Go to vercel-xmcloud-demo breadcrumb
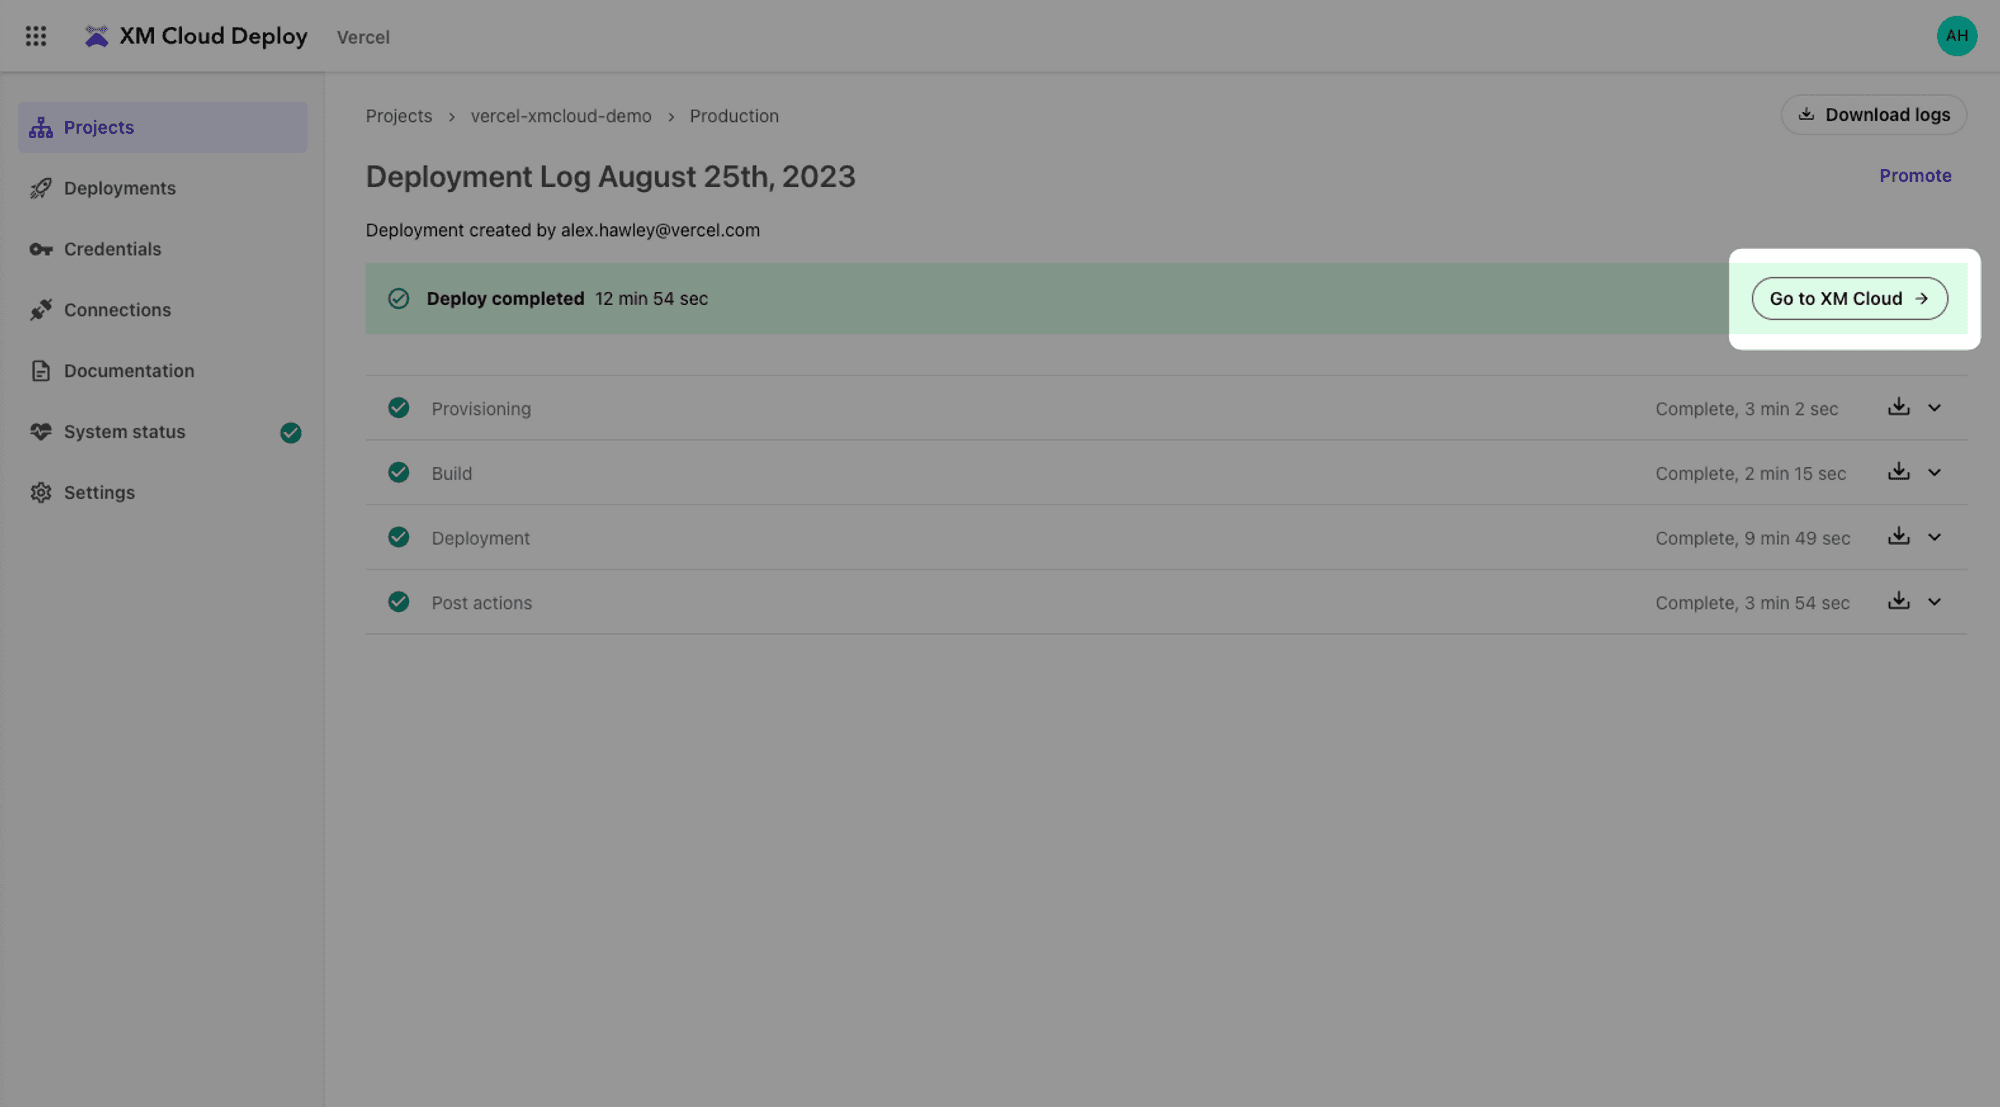Viewport: 2000px width, 1107px height. [561, 116]
